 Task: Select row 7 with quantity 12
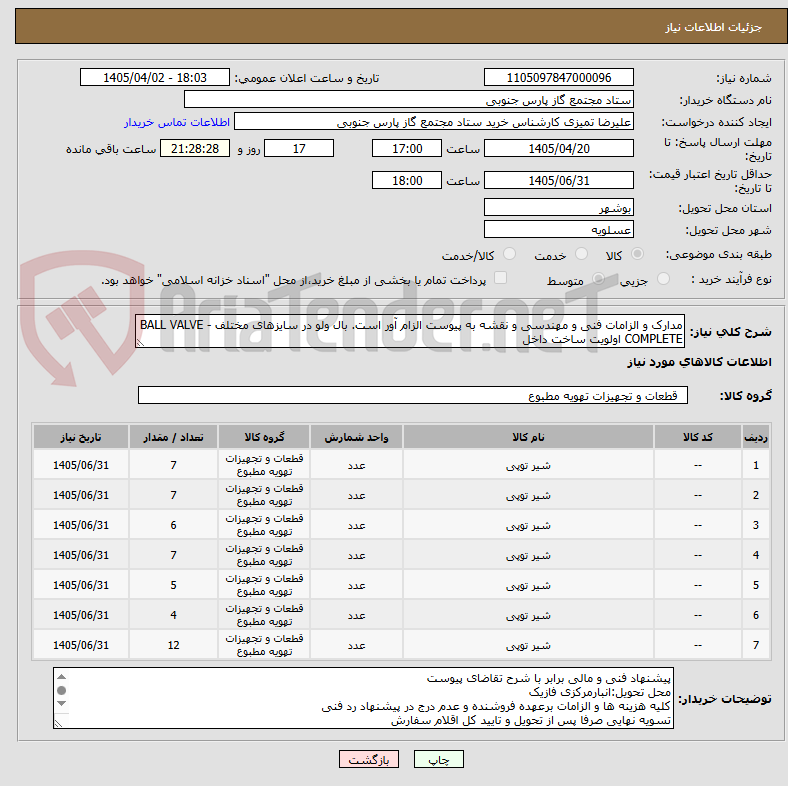click(401, 645)
